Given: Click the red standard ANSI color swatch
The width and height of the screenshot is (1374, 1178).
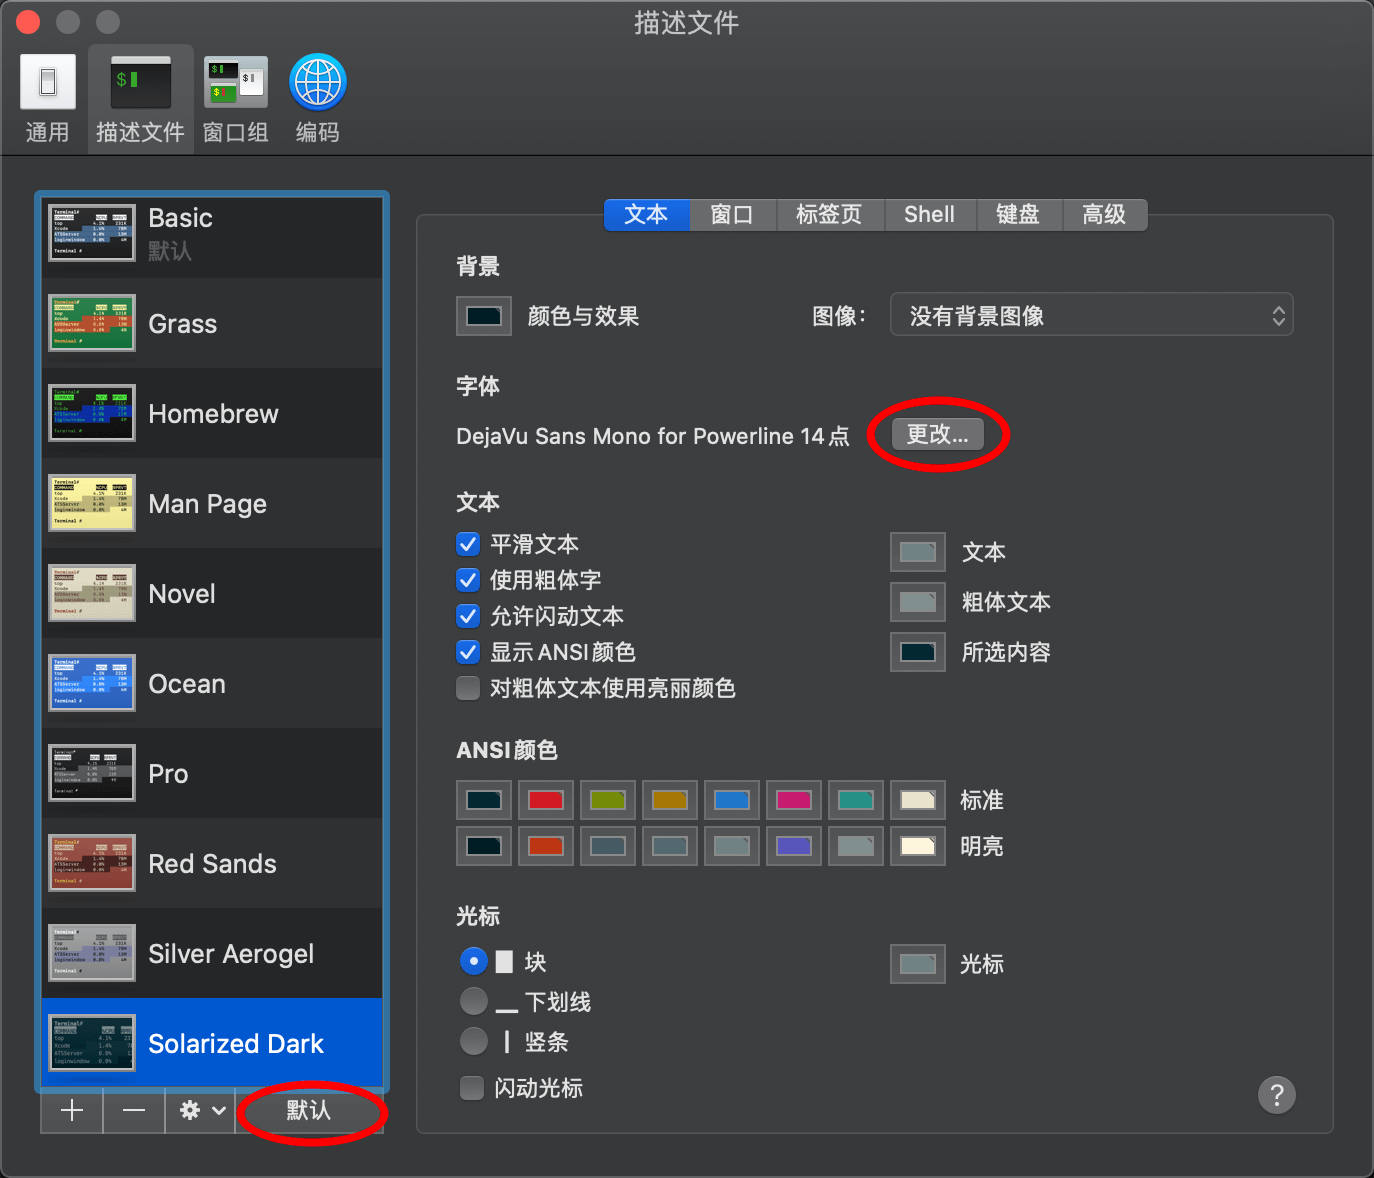Looking at the screenshot, I should click(545, 800).
